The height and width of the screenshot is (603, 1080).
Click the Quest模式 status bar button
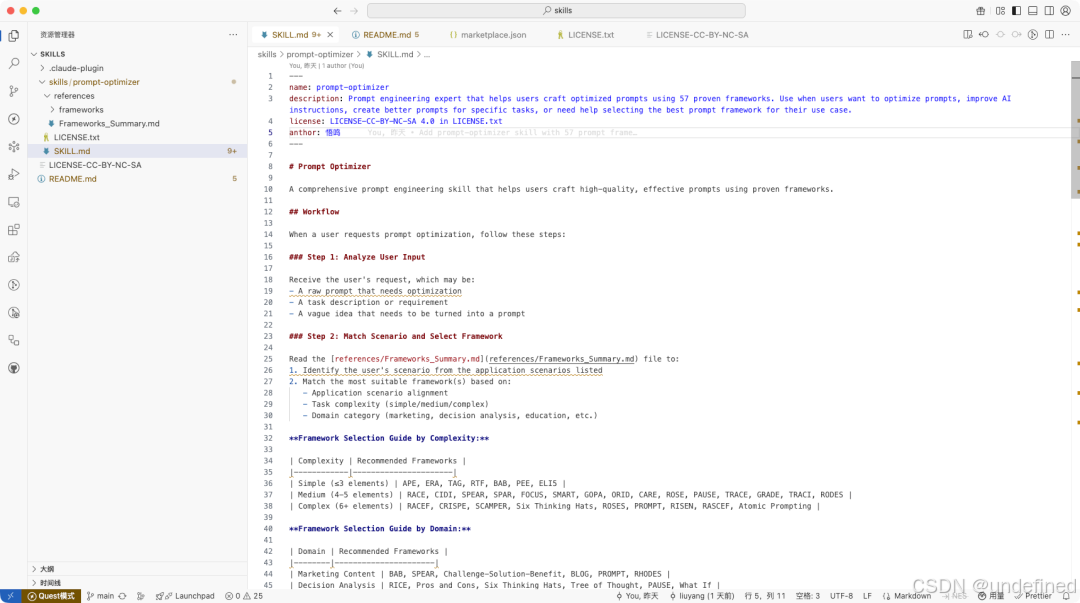pos(52,596)
